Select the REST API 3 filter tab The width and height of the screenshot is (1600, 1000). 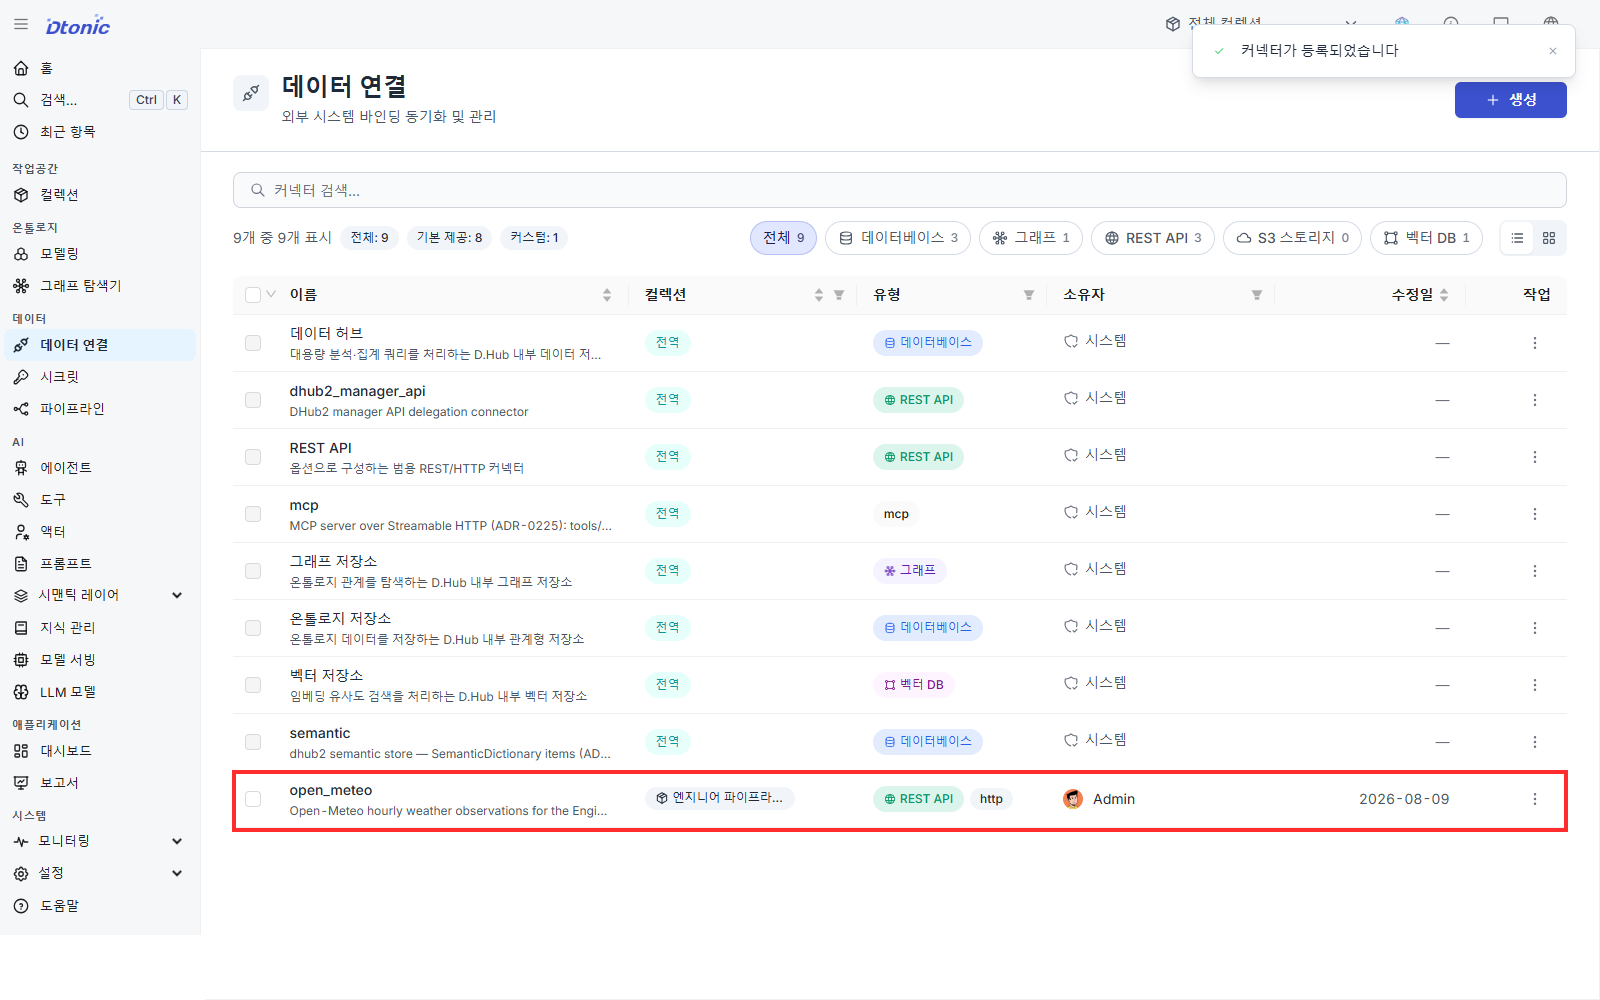pyautogui.click(x=1153, y=238)
